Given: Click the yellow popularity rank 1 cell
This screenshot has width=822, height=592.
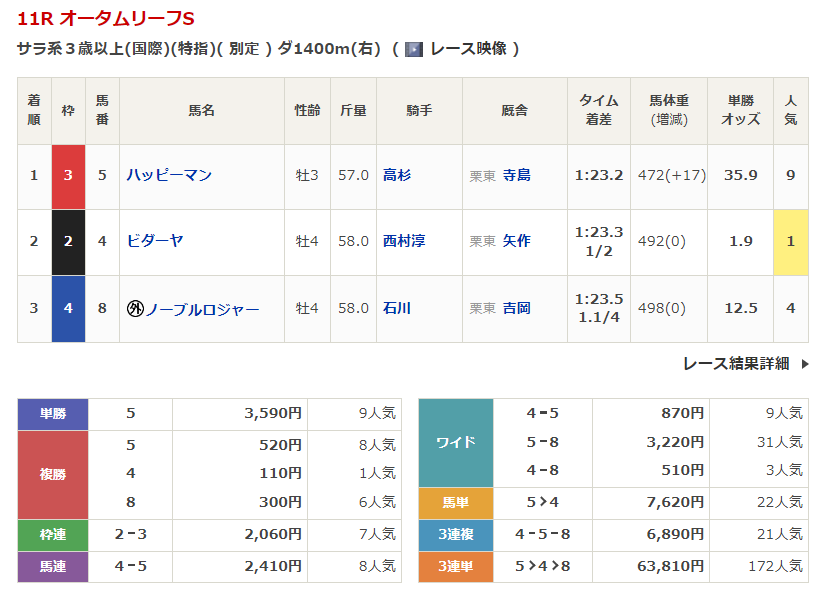Looking at the screenshot, I should pyautogui.click(x=790, y=242).
